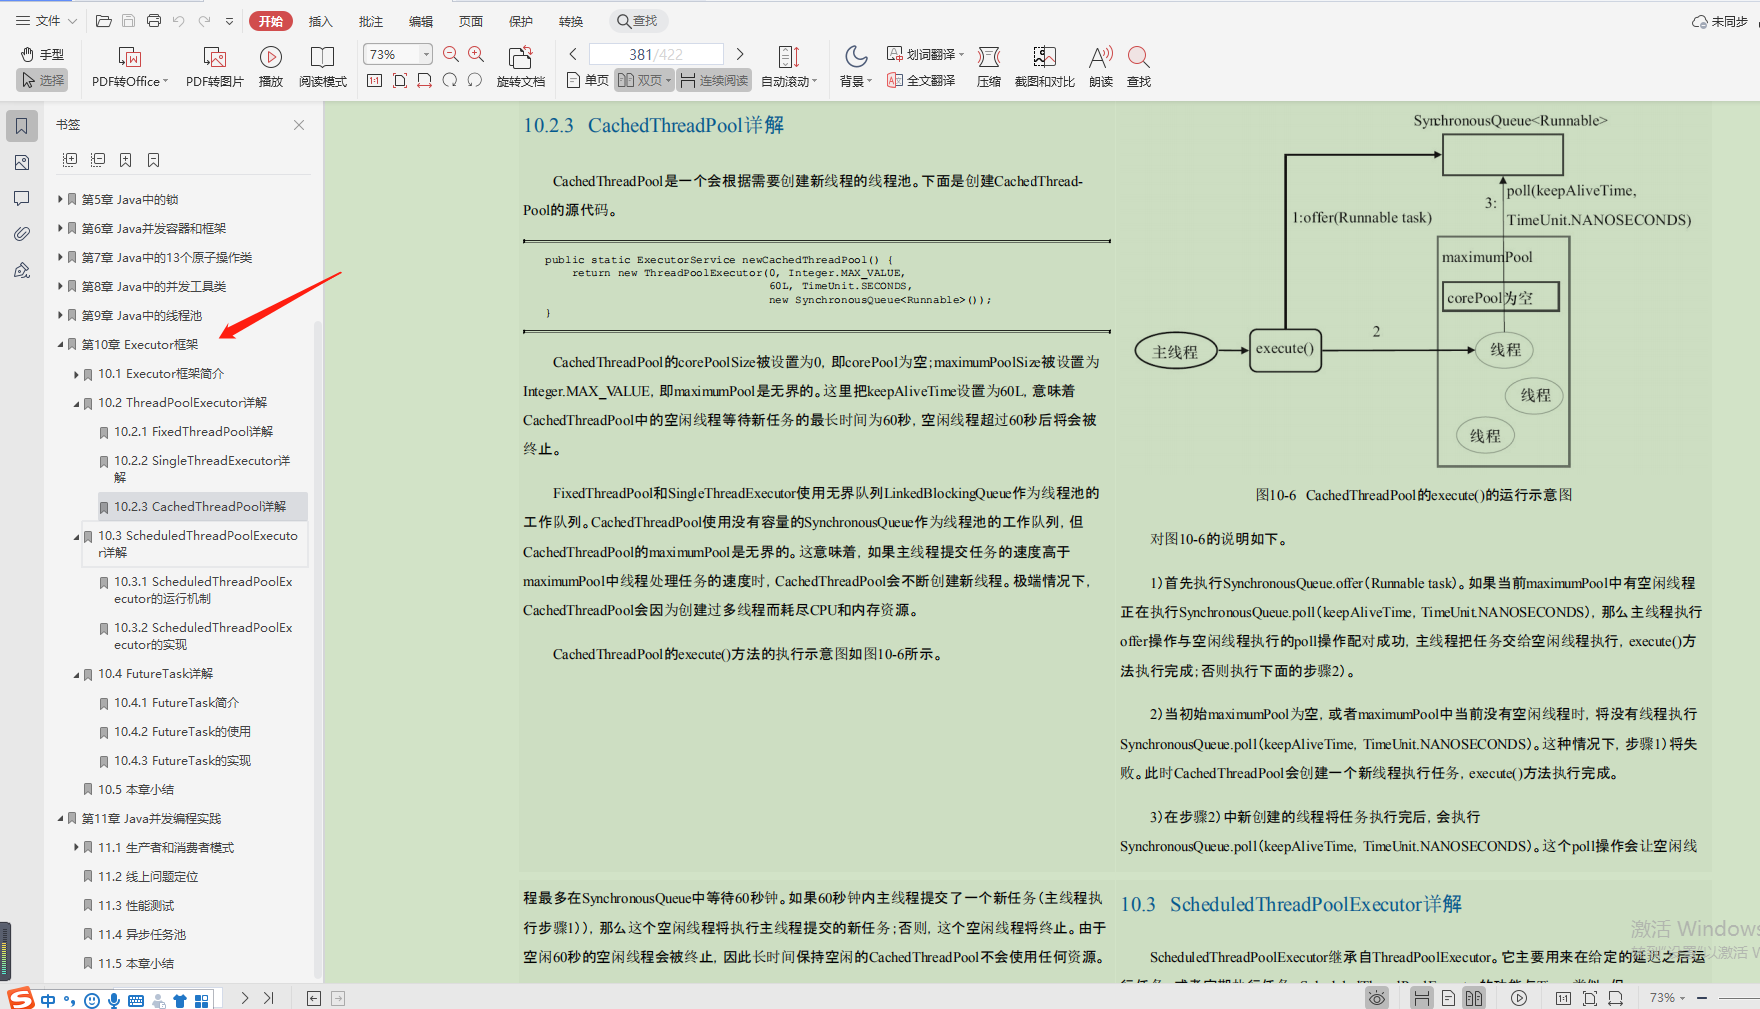Switch to 编辑 tab
The width and height of the screenshot is (1760, 1009).
click(x=421, y=21)
